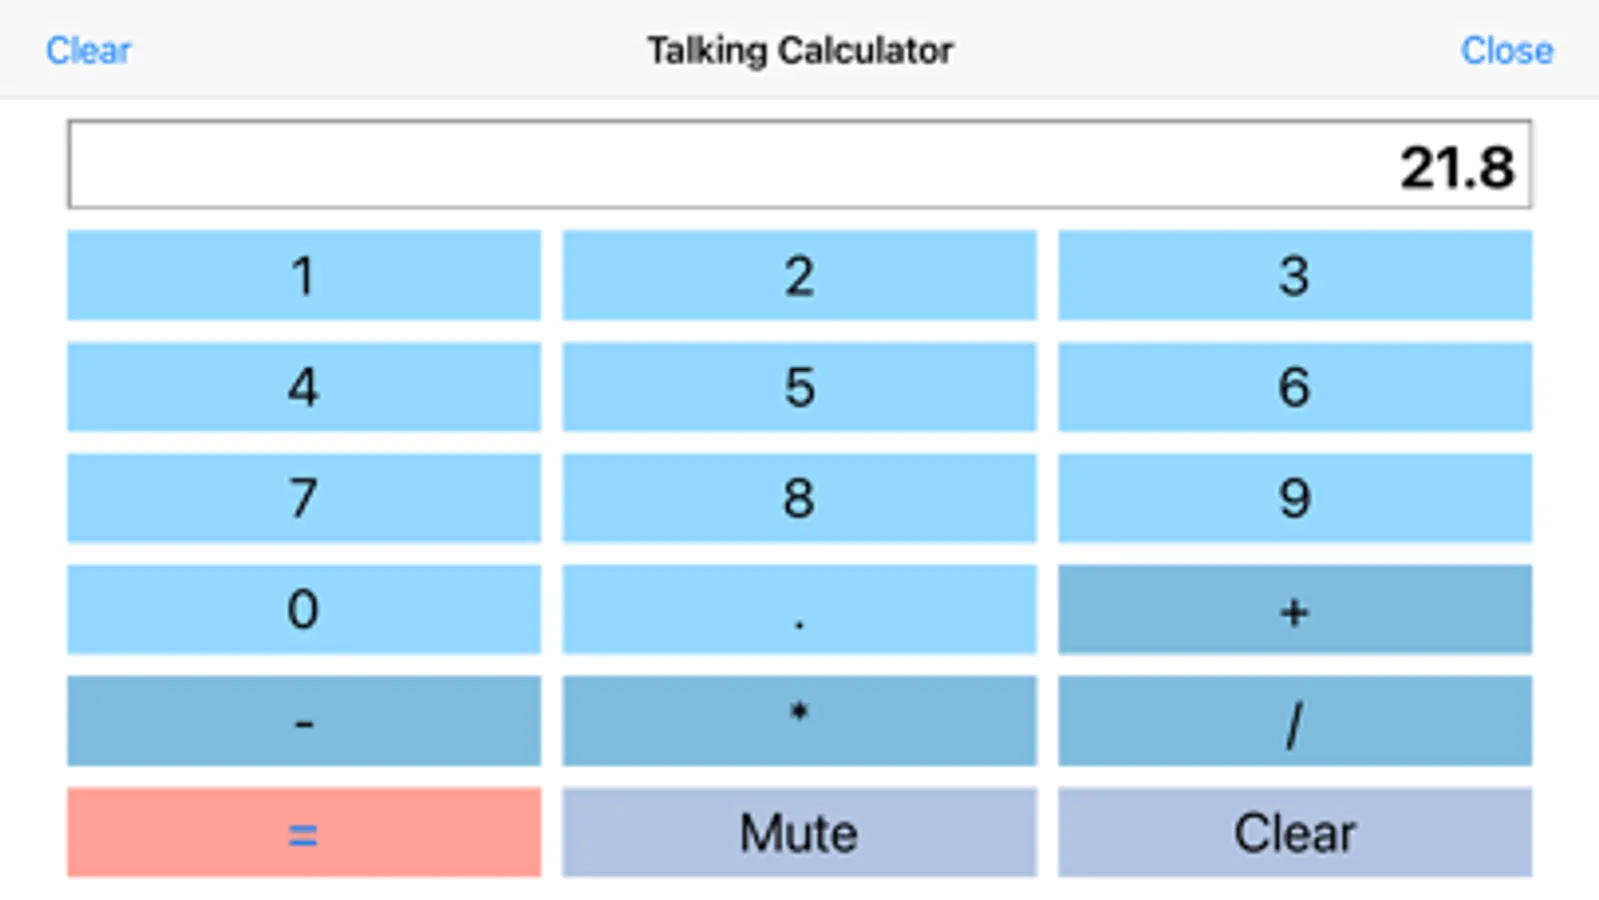1599x900 pixels.
Task: Mute the calculator's speech
Action: tap(798, 832)
